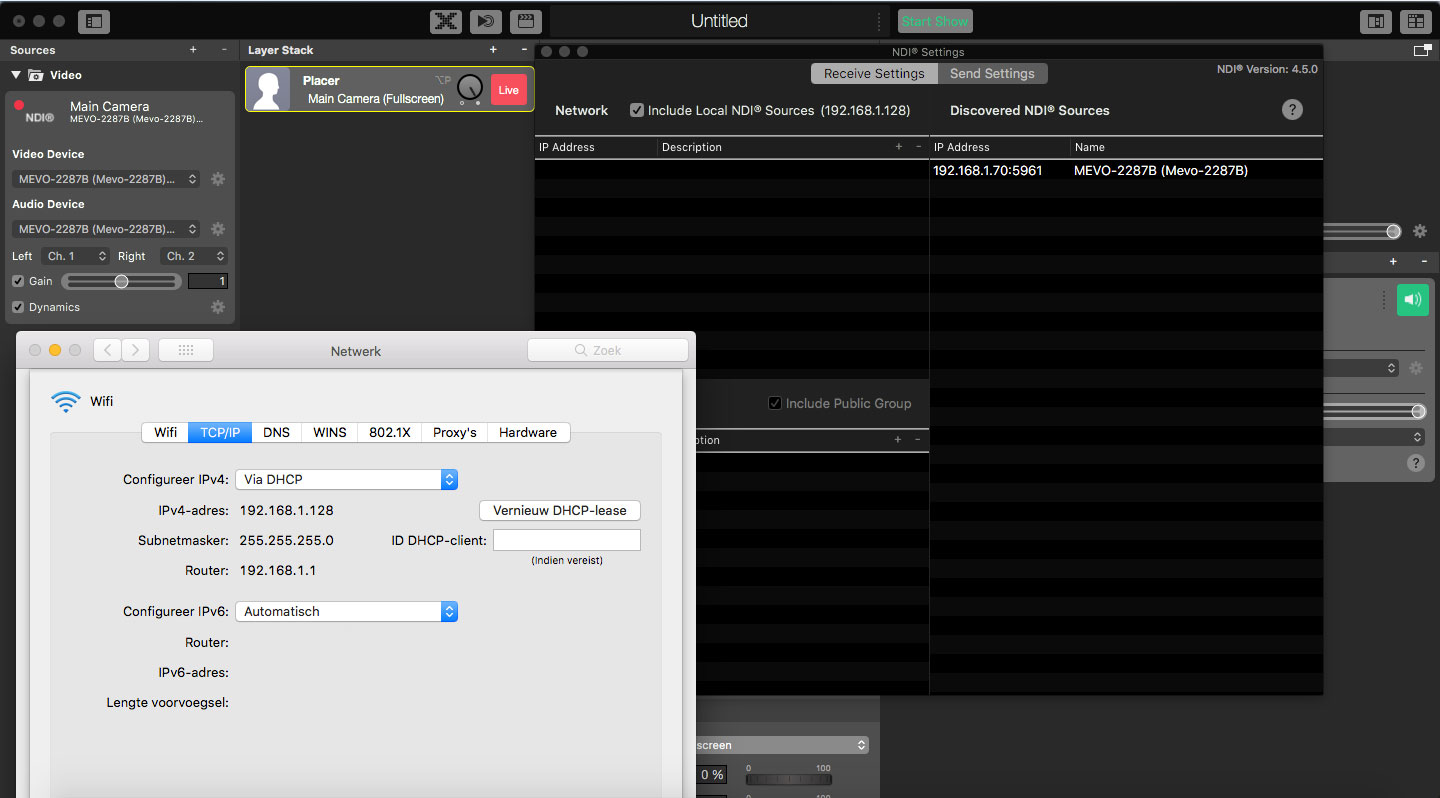
Task: Click top right slider near gear
Action: (x=1363, y=231)
